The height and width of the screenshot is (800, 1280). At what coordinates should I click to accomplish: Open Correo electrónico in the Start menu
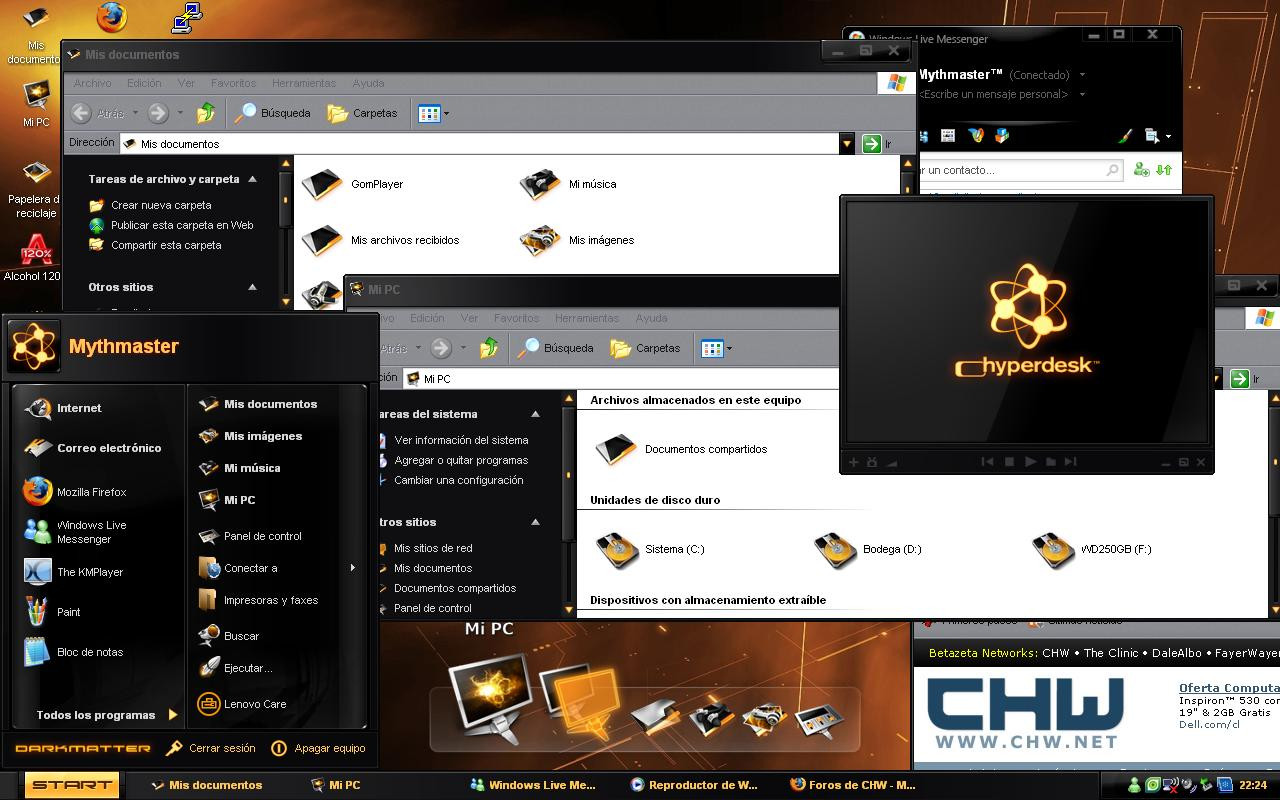pyautogui.click(x=93, y=448)
